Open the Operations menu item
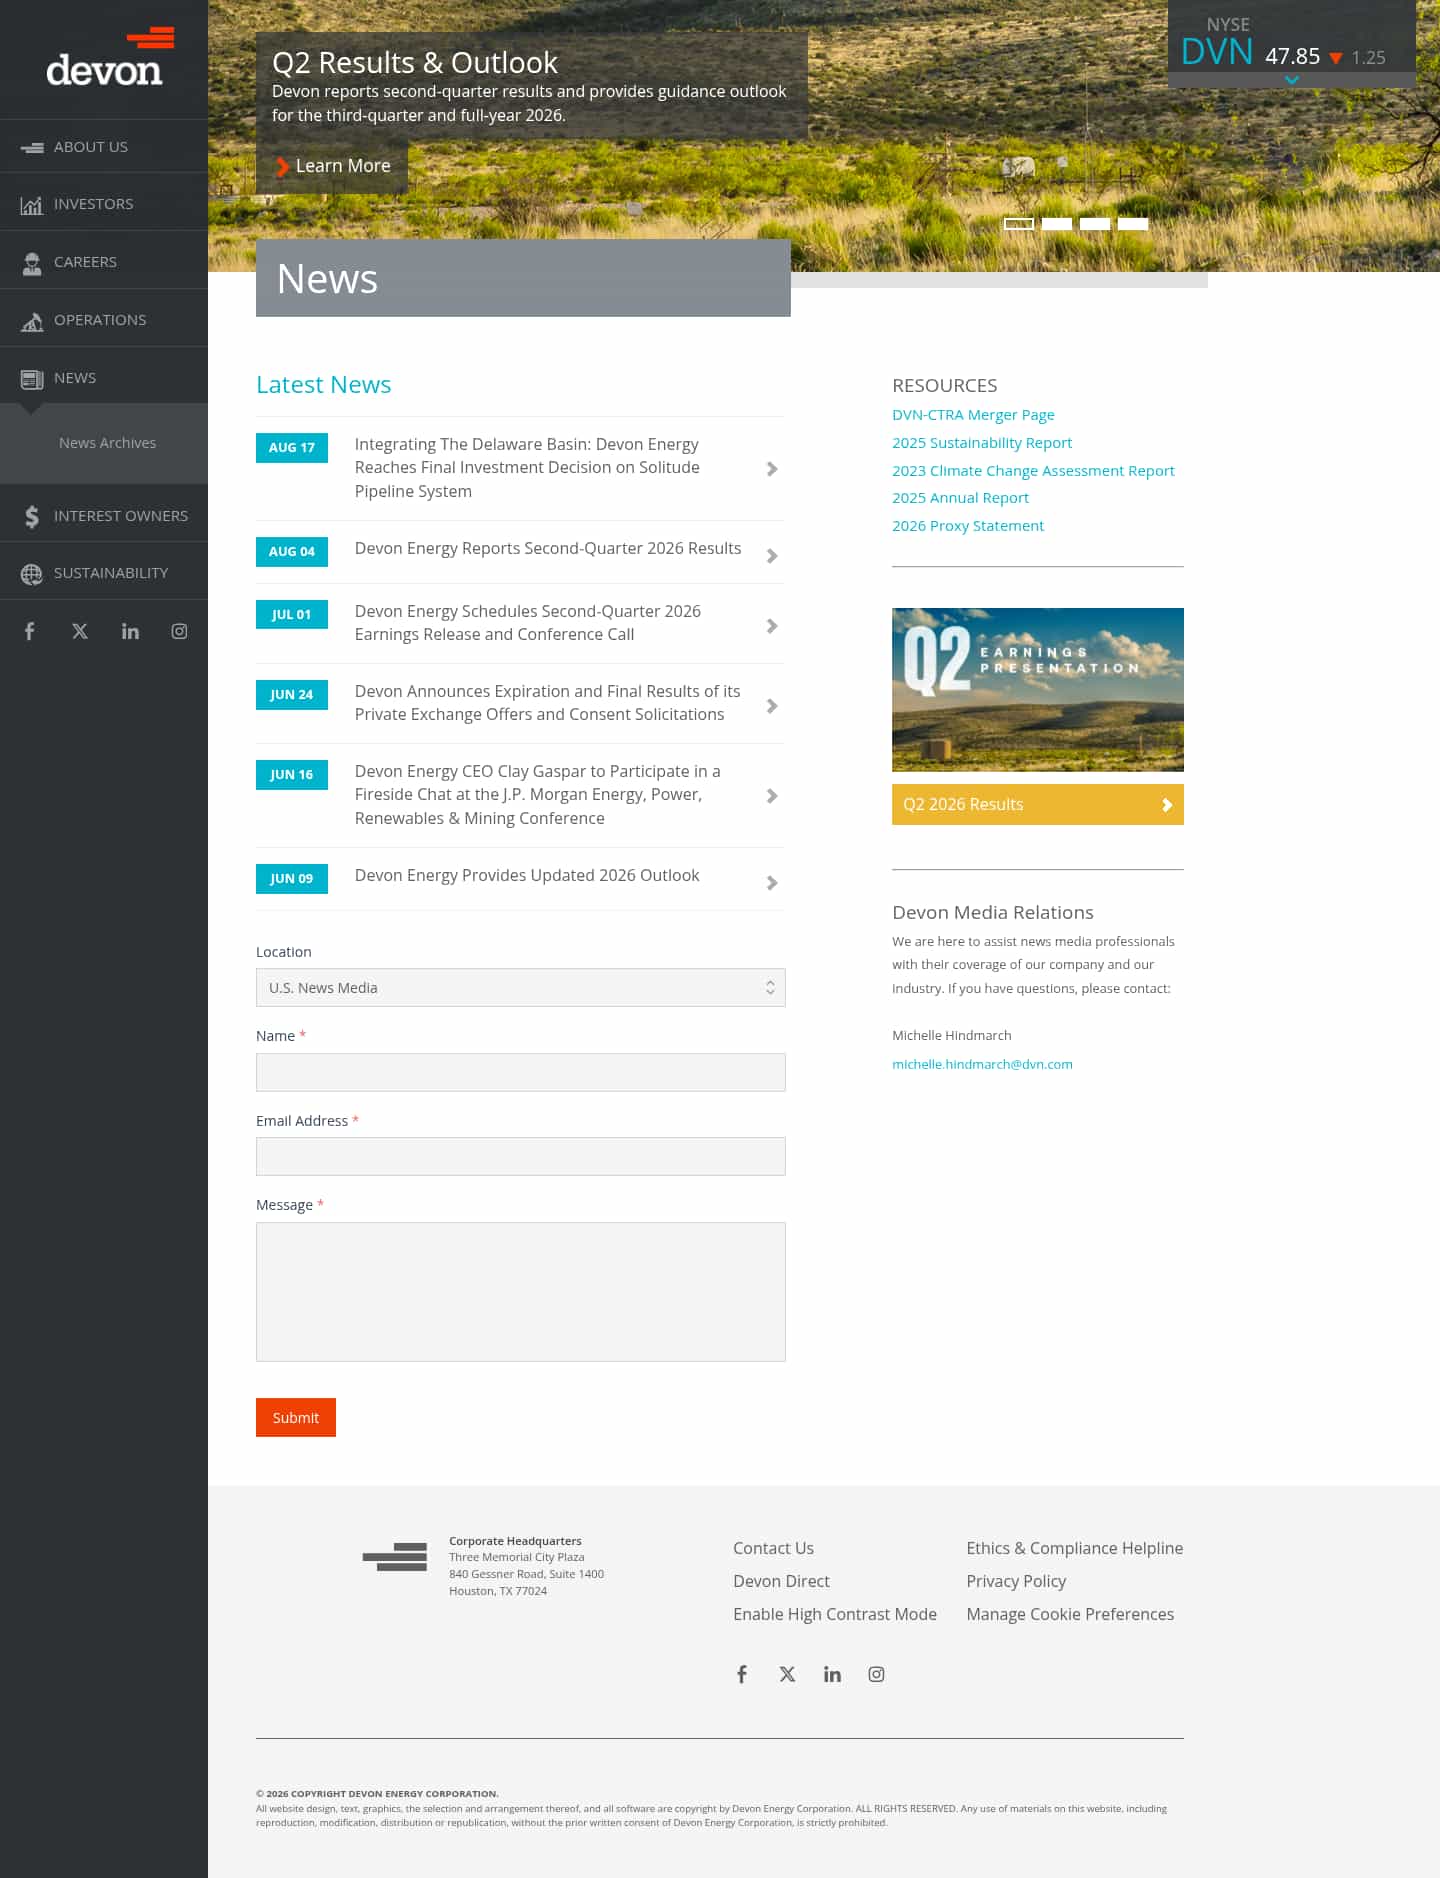This screenshot has width=1440, height=1878. [104, 320]
